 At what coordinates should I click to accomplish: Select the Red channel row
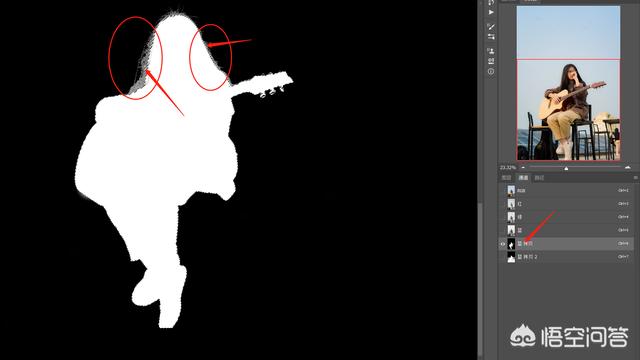566,203
